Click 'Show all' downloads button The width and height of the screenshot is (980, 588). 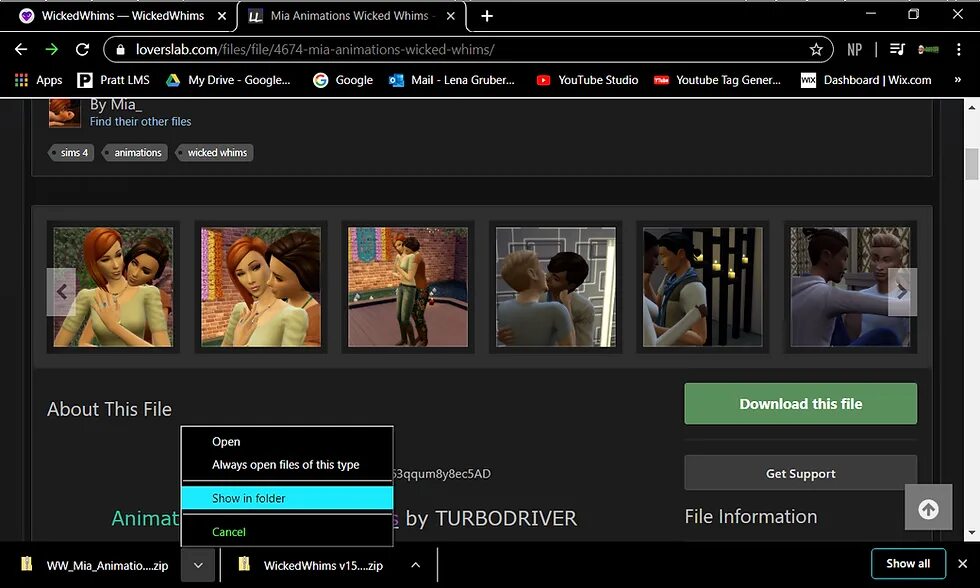click(908, 564)
